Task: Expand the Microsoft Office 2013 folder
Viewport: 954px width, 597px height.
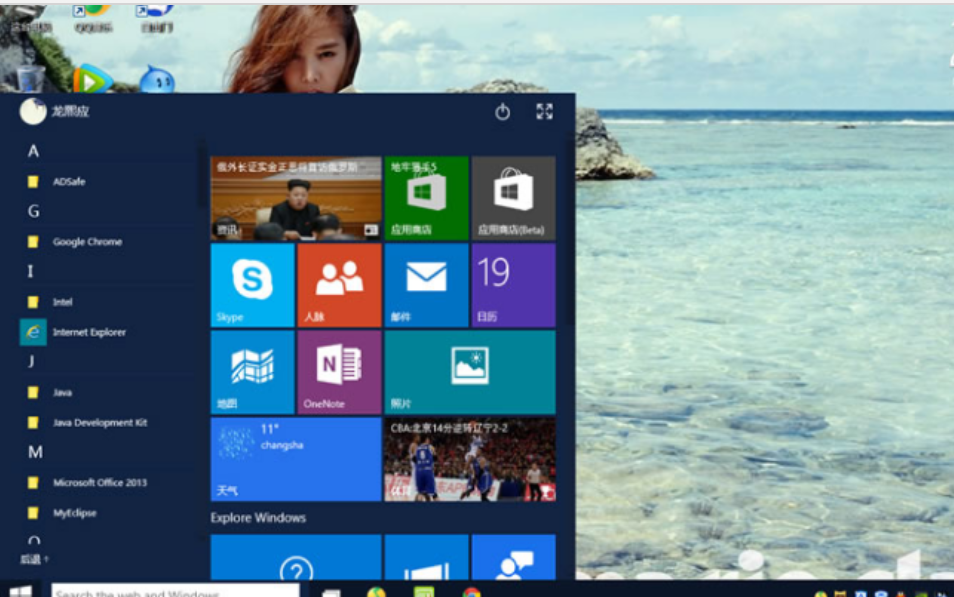Action: tap(99, 482)
